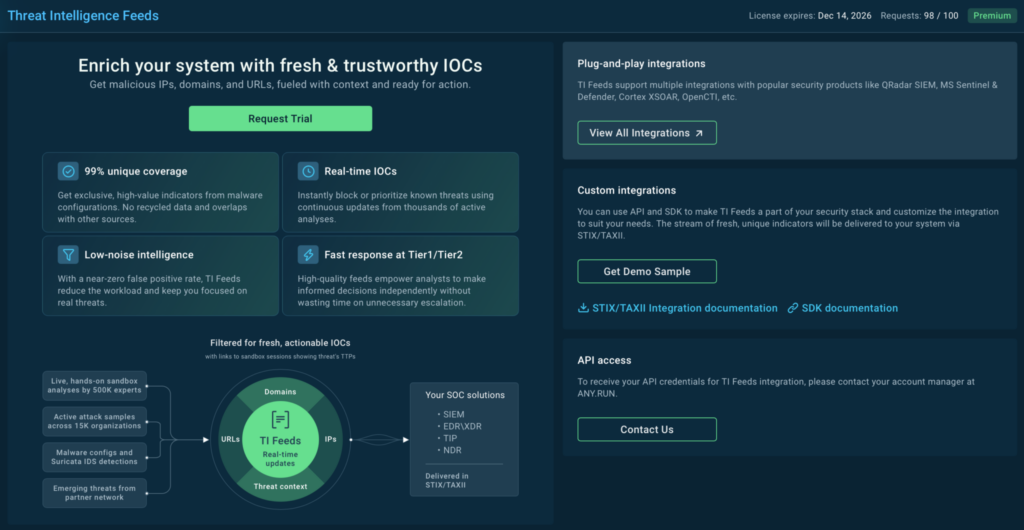Click the Your SOC solutions heading
Screen dimensions: 1024x530
coord(465,395)
